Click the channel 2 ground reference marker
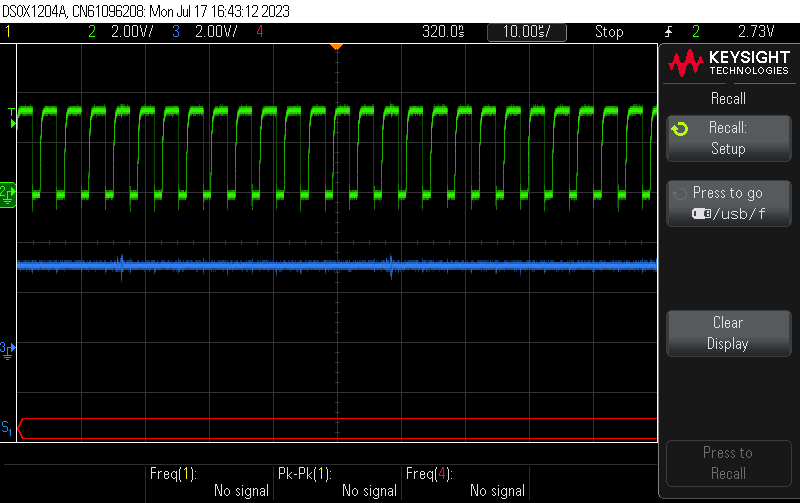The height and width of the screenshot is (503, 800). 8,194
